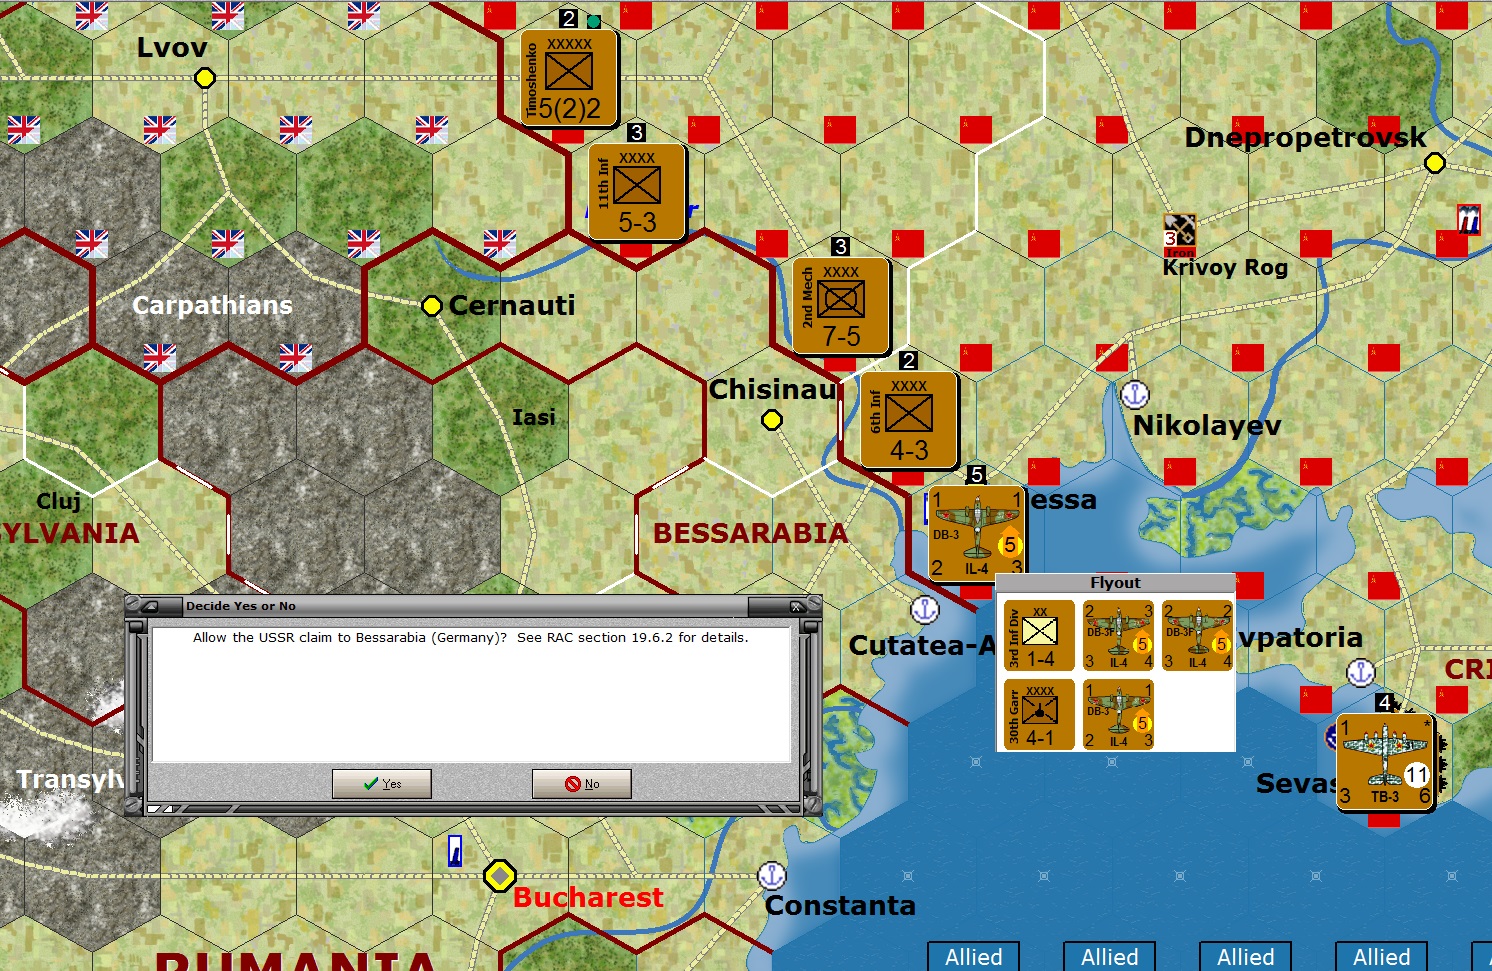1492x971 pixels.
Task: Click stack count 3 above 2nd Mech counter
Action: (x=841, y=246)
